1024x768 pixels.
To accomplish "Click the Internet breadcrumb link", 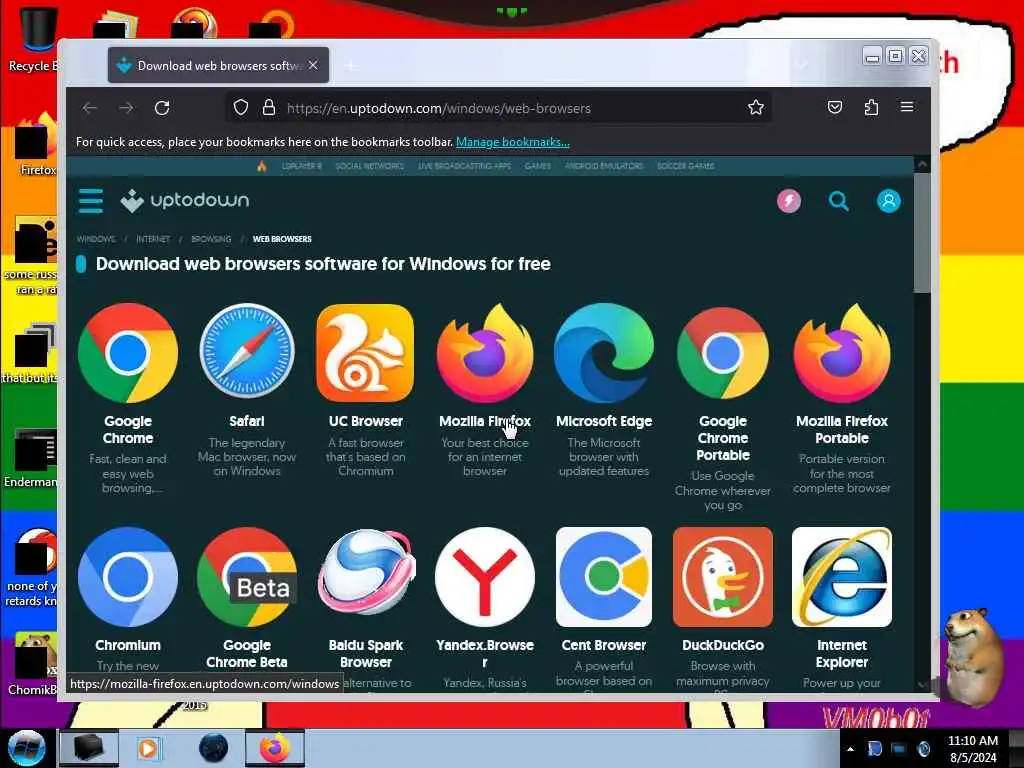I will coord(153,239).
